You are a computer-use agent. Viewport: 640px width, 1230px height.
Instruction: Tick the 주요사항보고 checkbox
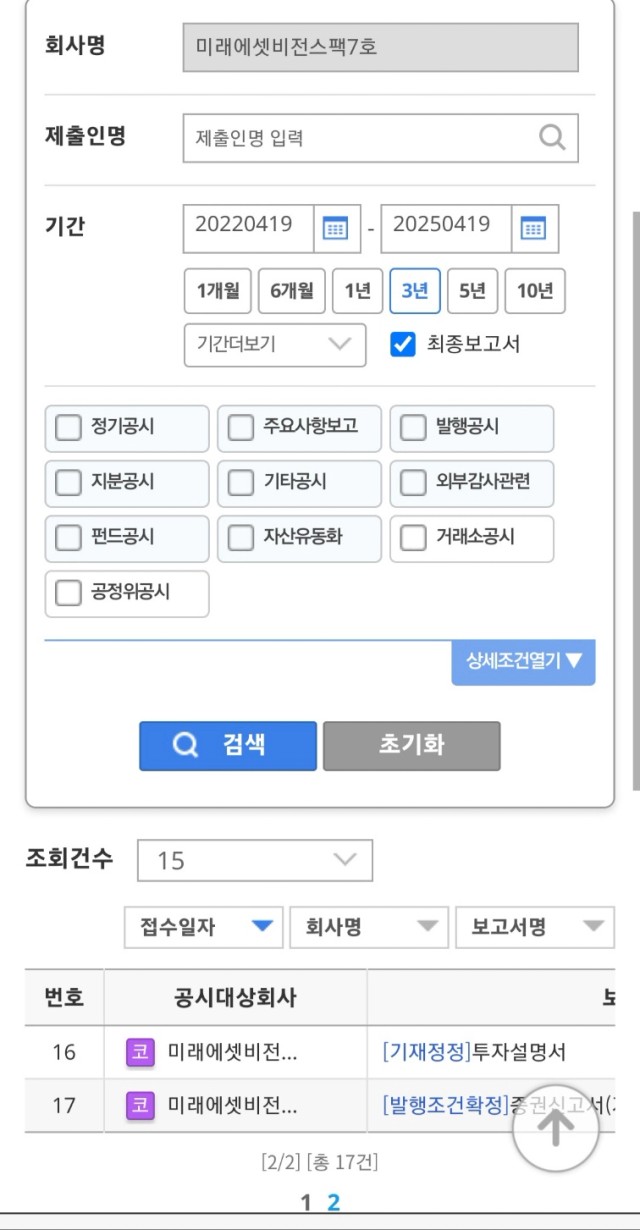pyautogui.click(x=241, y=428)
